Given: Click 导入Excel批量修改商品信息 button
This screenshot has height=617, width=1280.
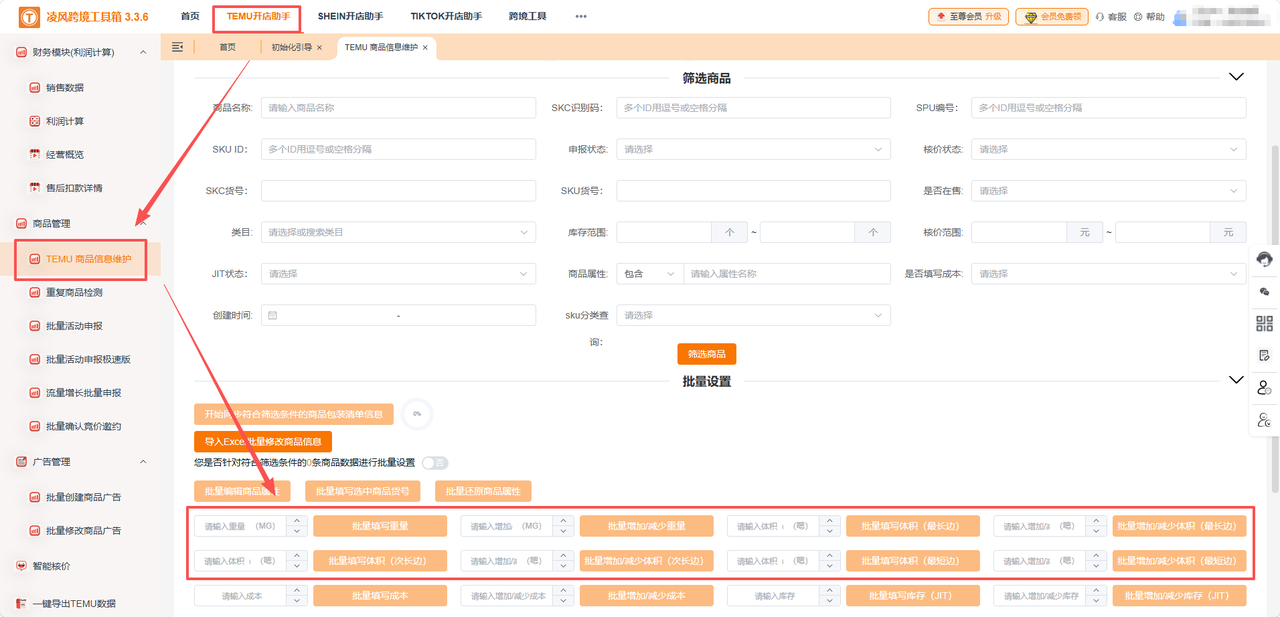Looking at the screenshot, I should coord(262,441).
